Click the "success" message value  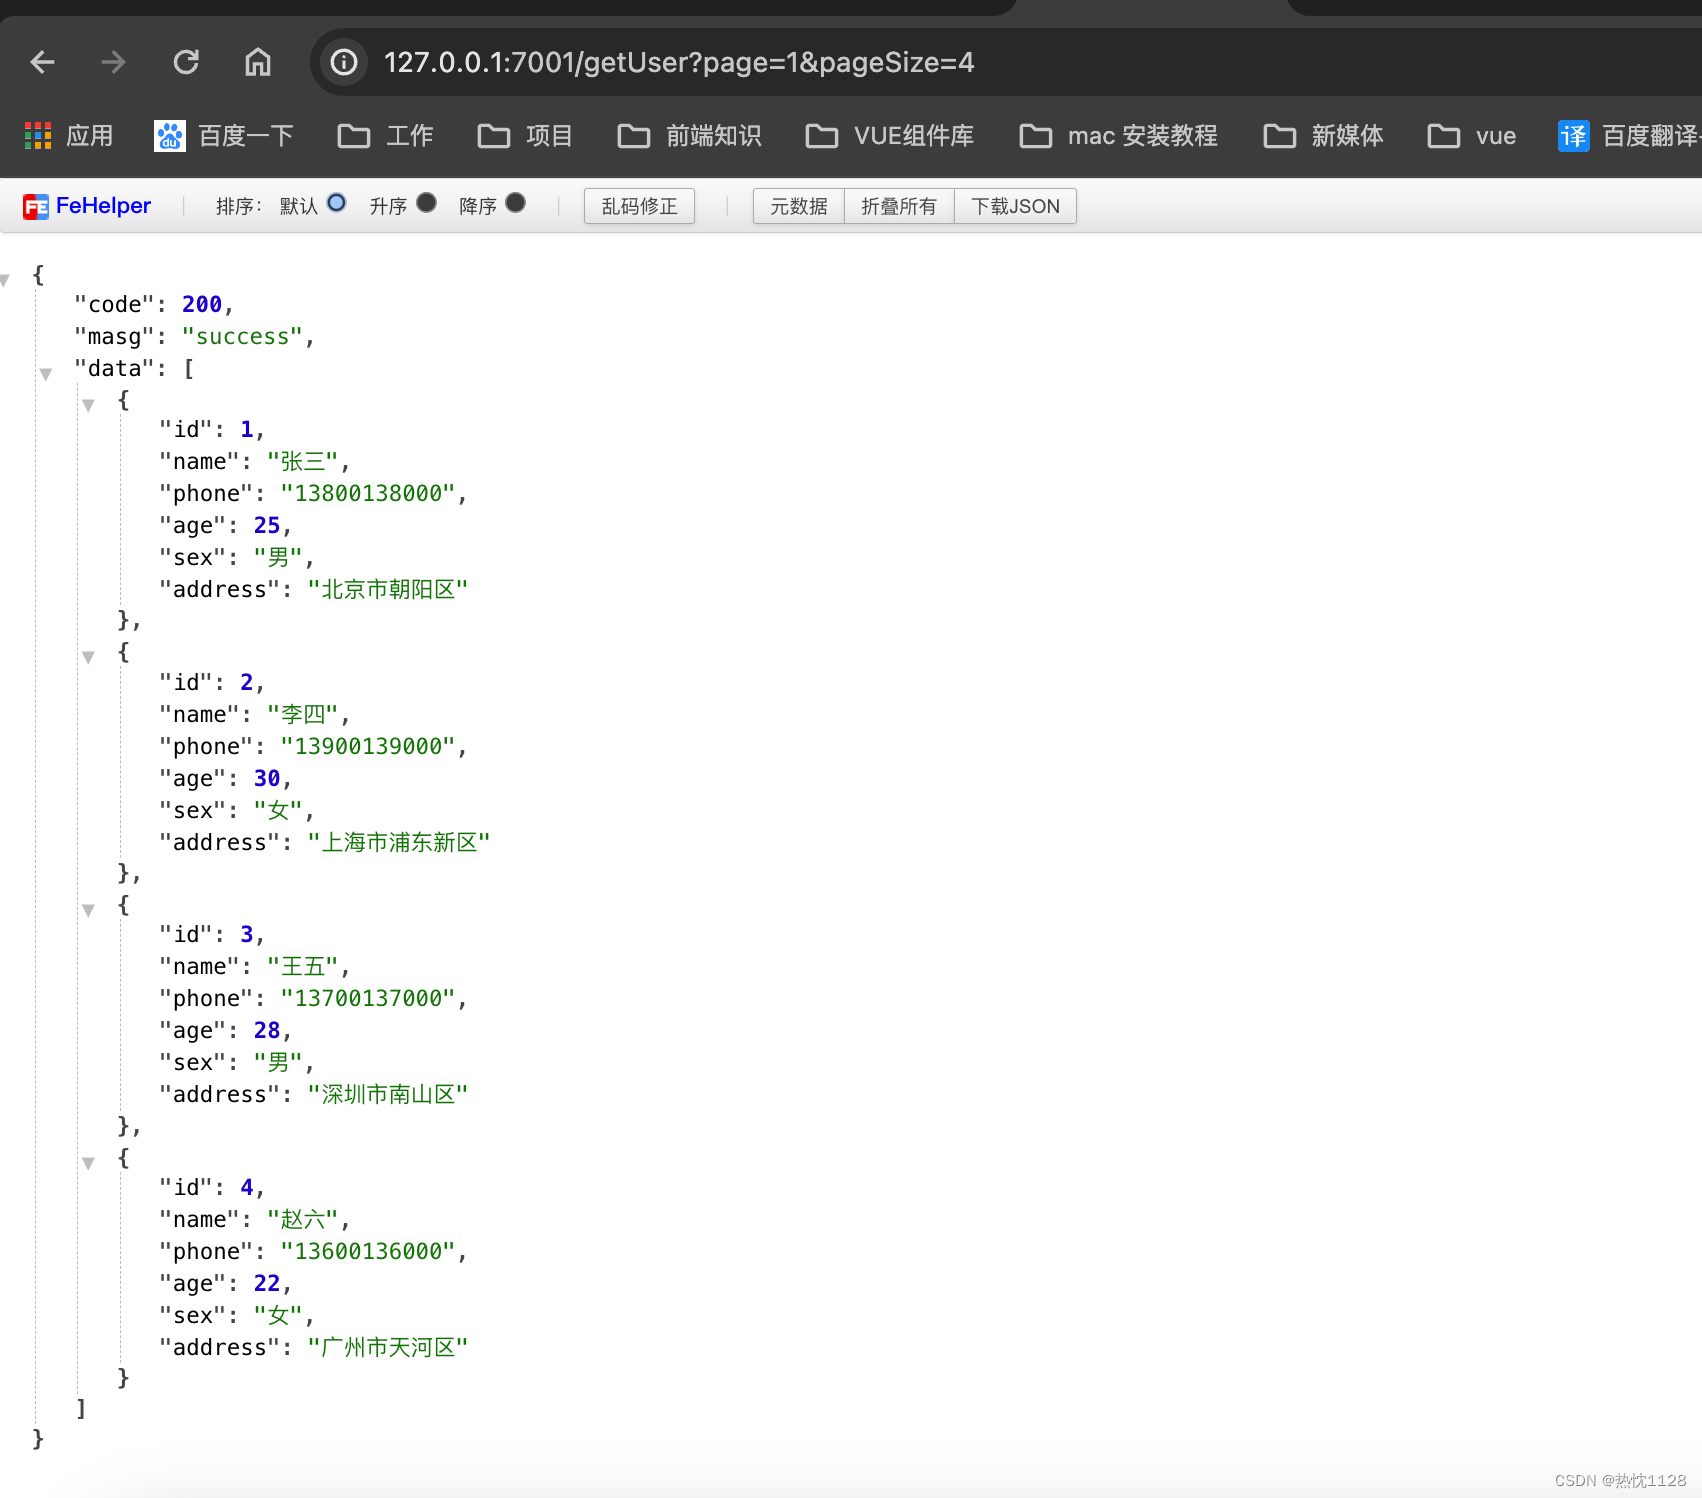pyautogui.click(x=242, y=336)
